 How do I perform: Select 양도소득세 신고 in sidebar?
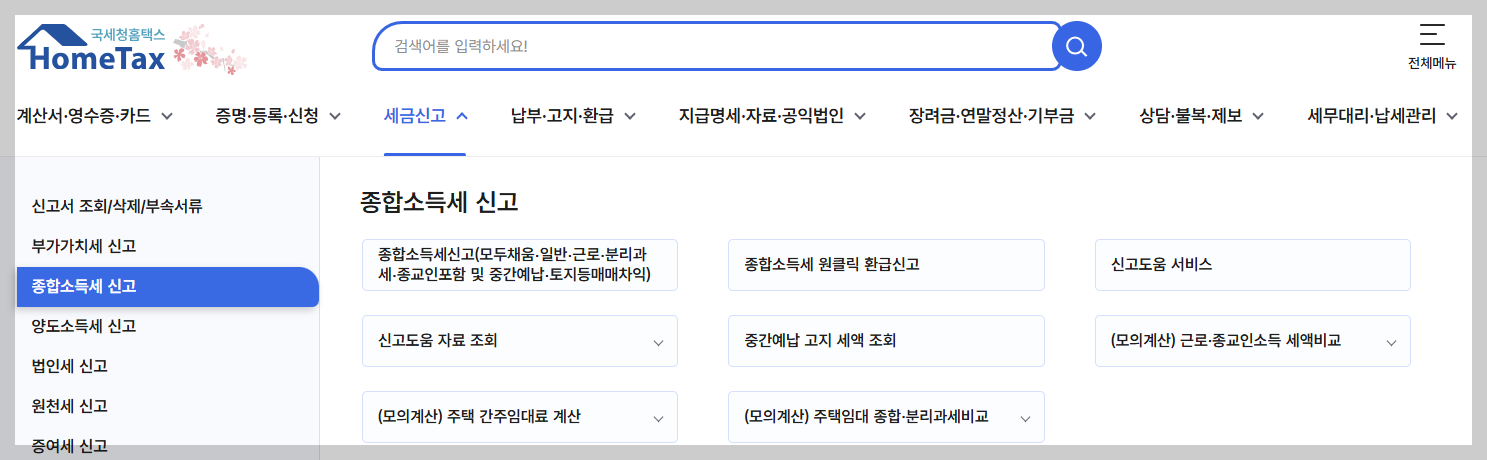pos(84,326)
